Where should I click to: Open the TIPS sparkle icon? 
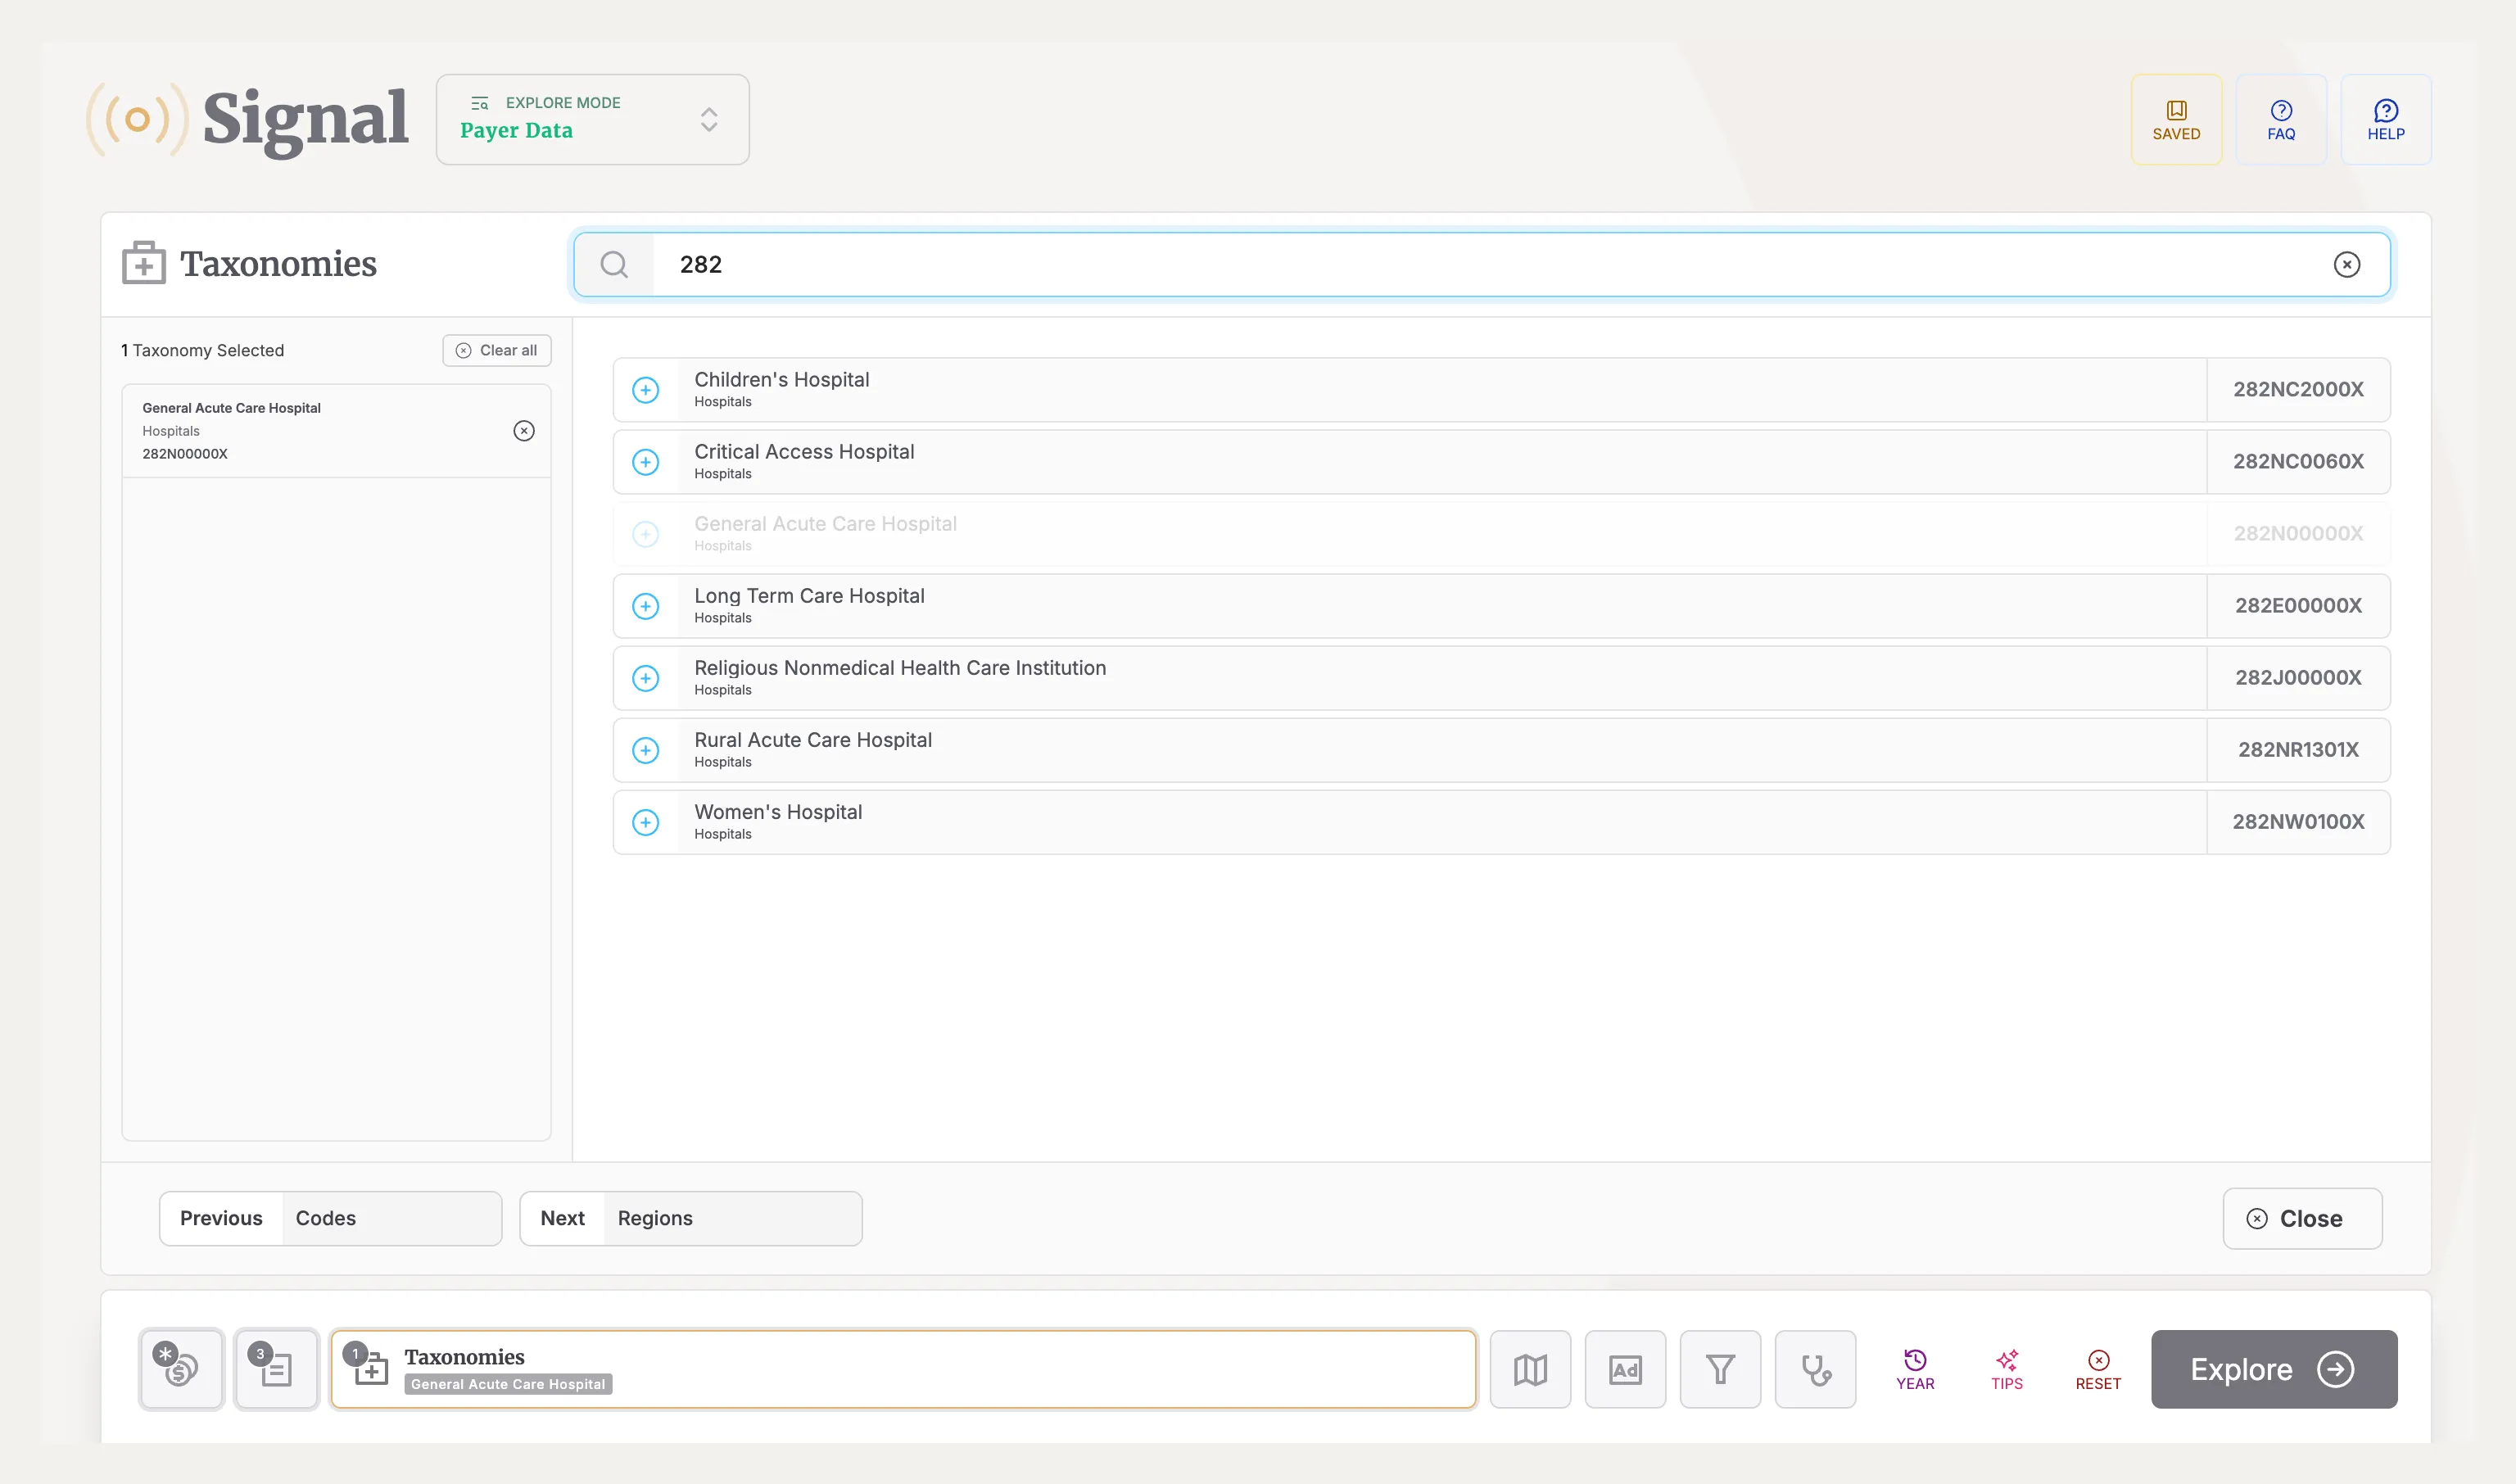tap(2006, 1369)
